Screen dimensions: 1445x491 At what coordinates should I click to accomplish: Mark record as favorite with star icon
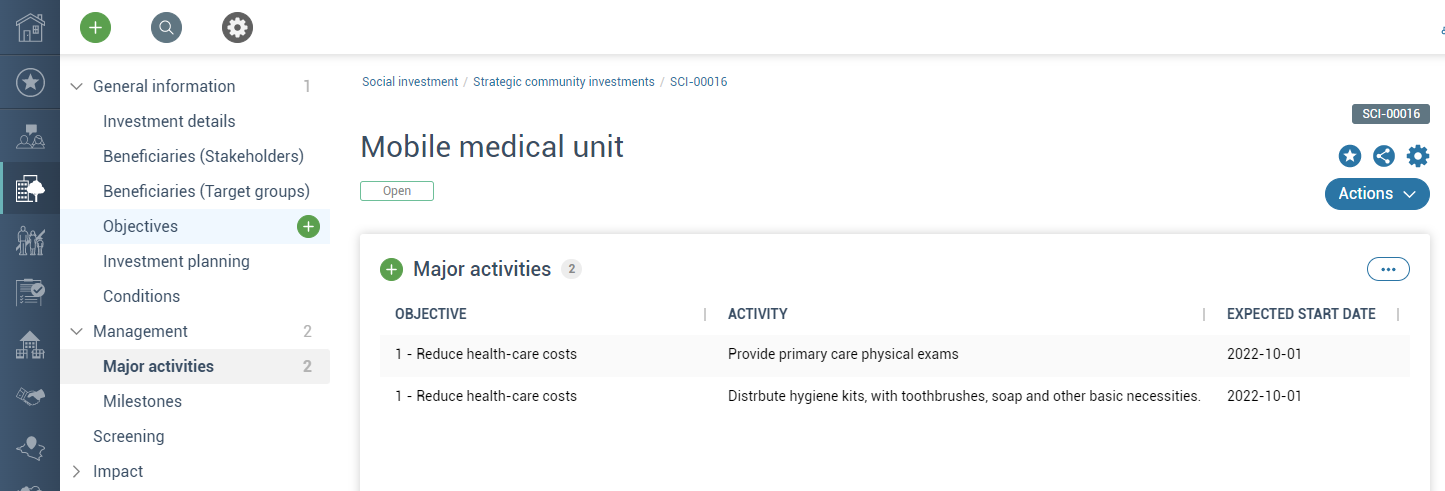tap(1350, 156)
